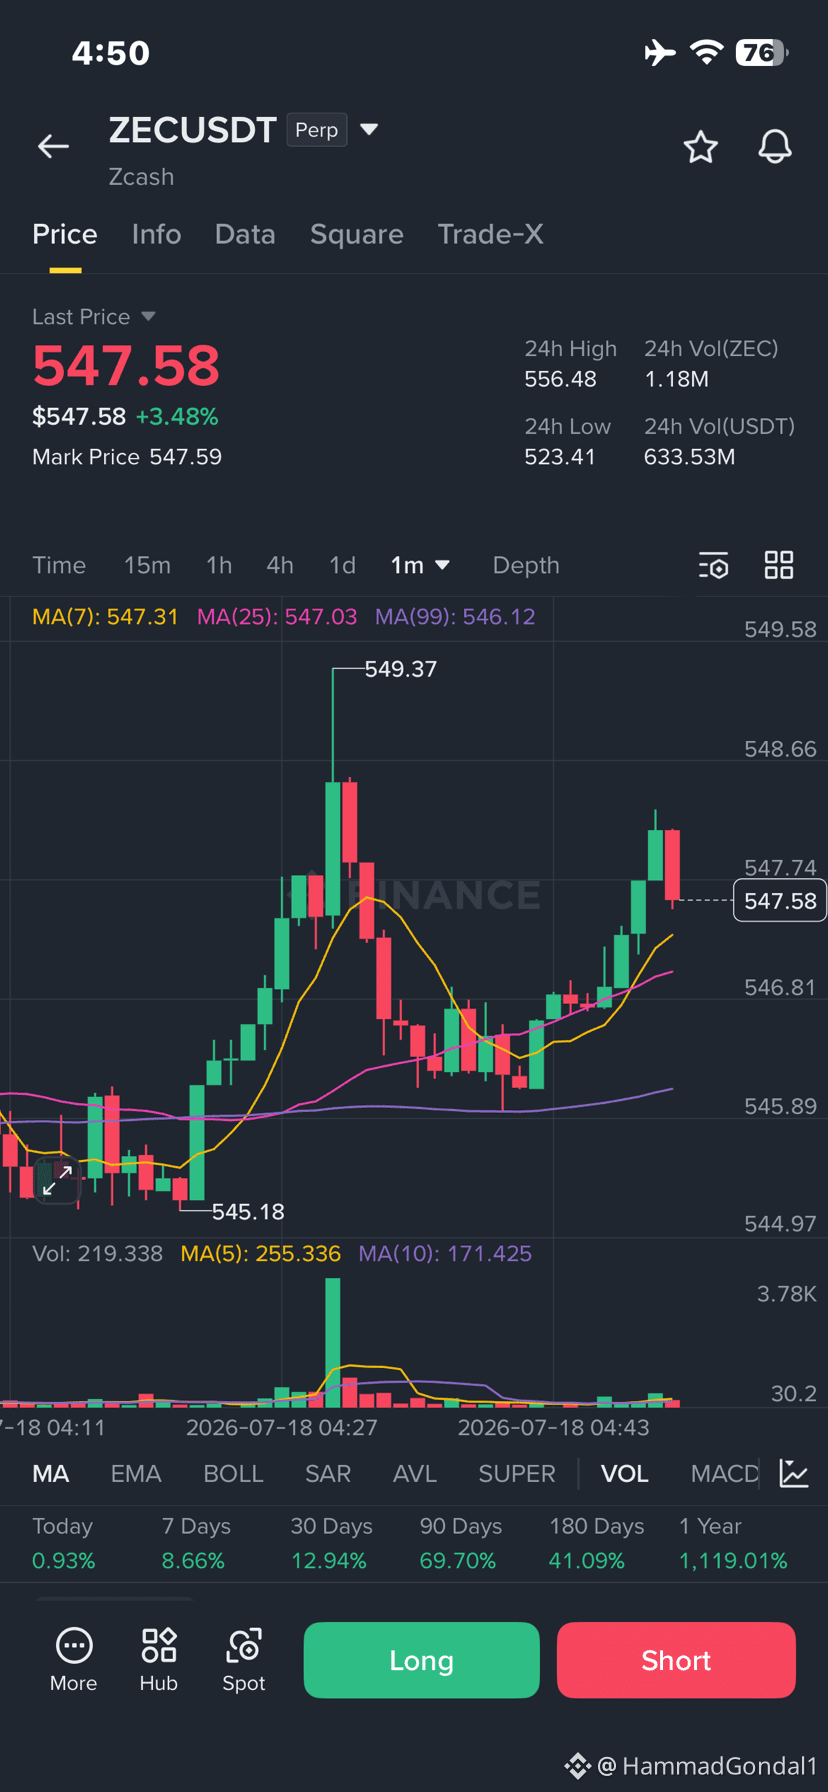Screen dimensions: 828x1792
Task: Tap the MA(10): 171.425 volume label
Action: [x=445, y=1254]
